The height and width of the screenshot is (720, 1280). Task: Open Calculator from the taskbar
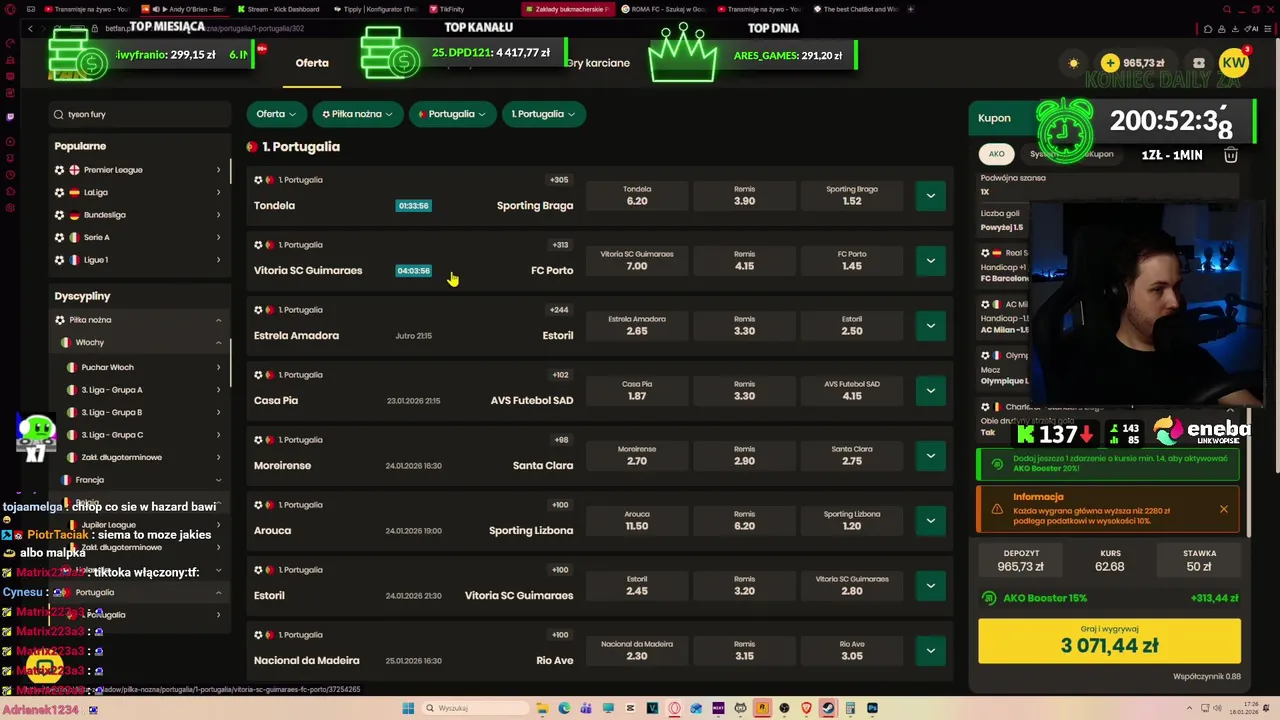pos(850,708)
